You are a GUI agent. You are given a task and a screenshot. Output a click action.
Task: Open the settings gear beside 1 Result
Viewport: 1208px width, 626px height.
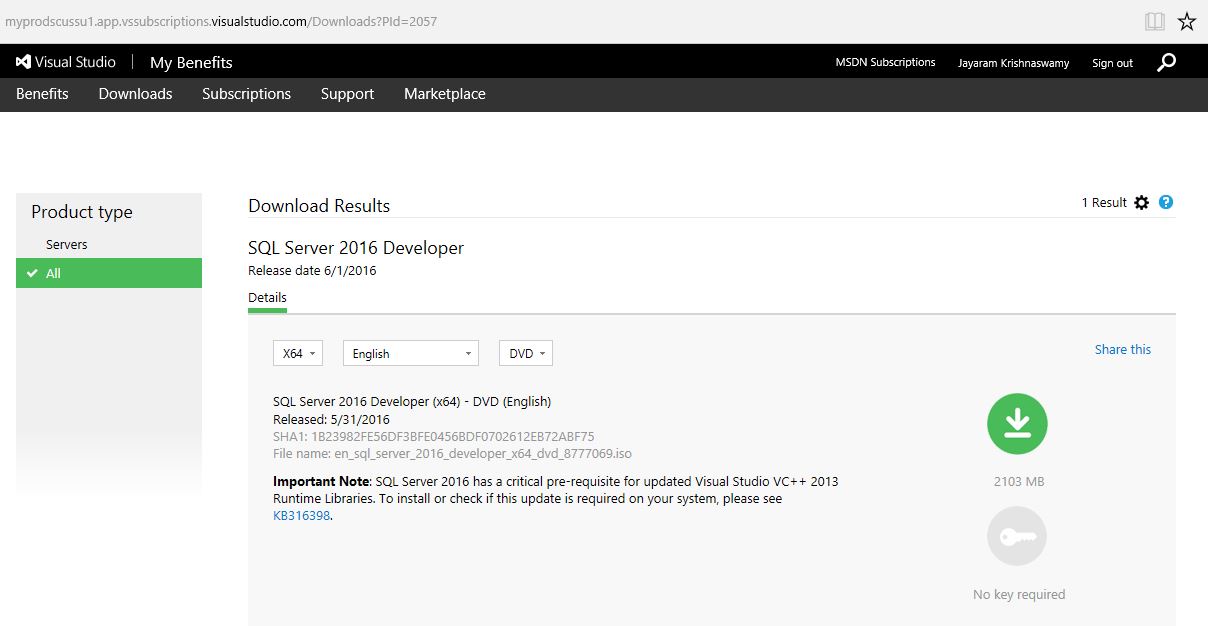[x=1142, y=203]
